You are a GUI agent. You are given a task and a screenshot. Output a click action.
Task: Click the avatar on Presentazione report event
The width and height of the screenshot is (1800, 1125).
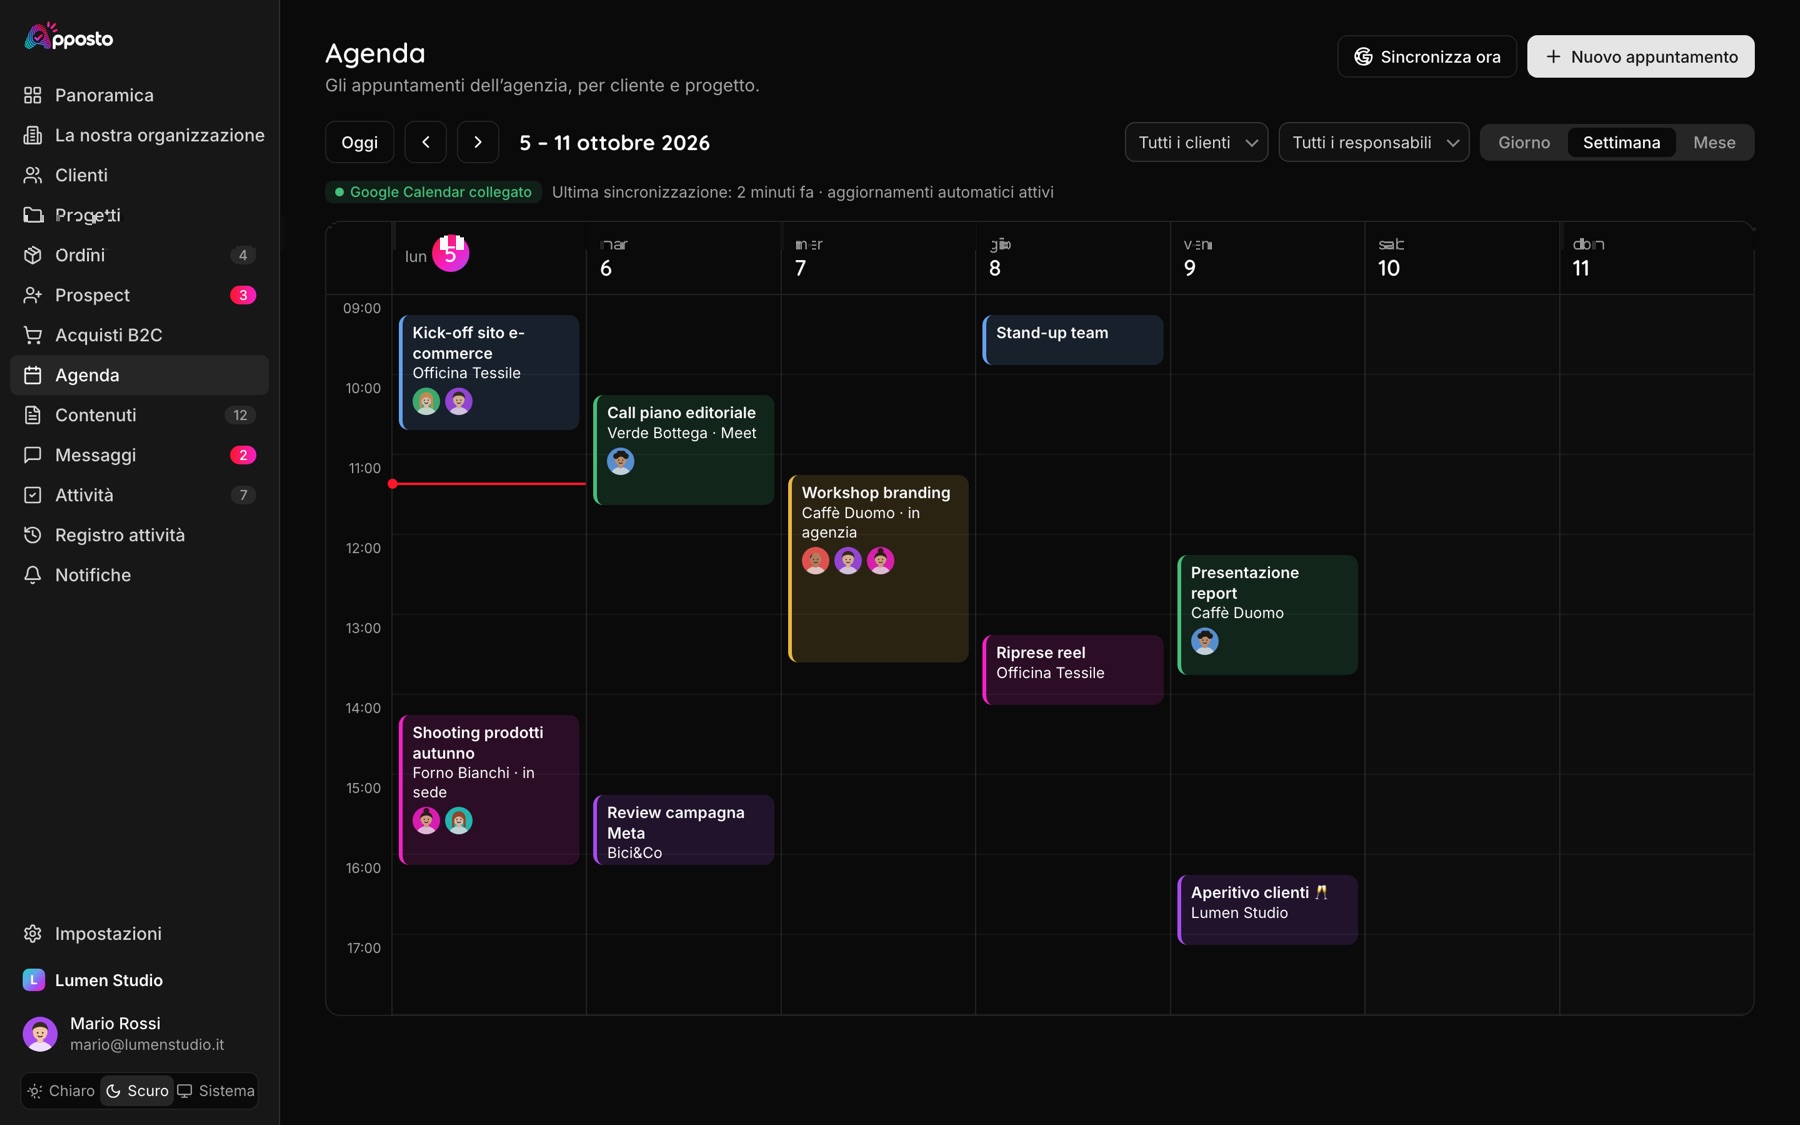(x=1205, y=641)
